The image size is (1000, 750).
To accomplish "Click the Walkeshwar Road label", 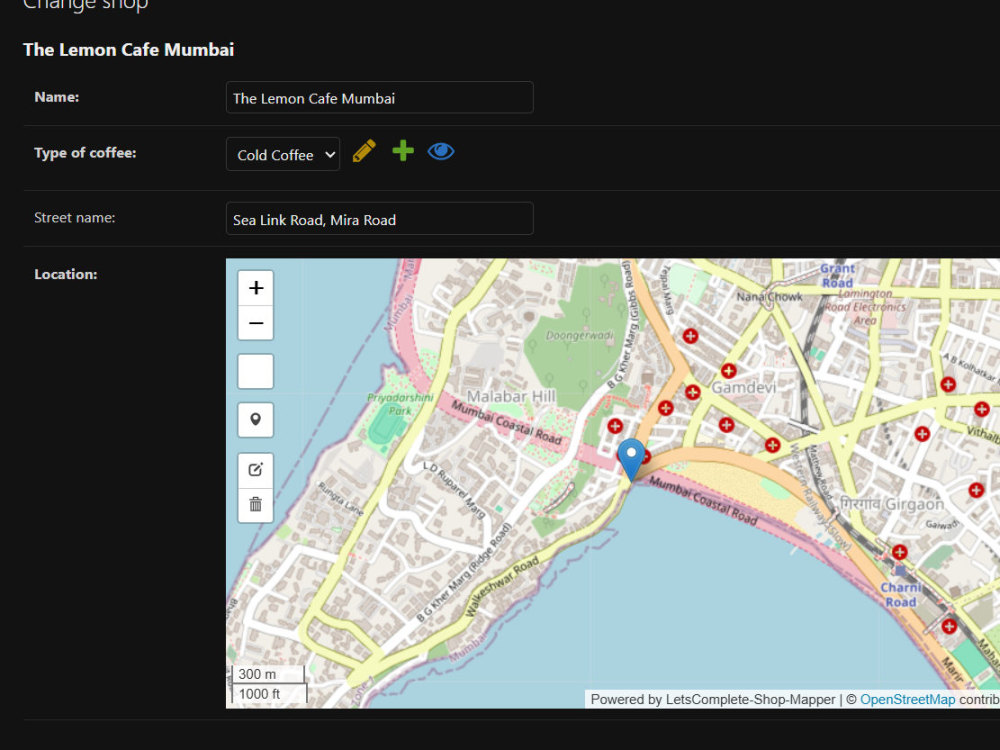I will [x=502, y=586].
